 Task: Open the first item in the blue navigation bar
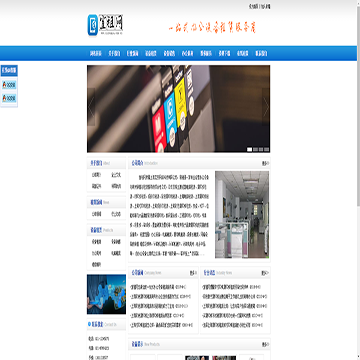coord(96,53)
